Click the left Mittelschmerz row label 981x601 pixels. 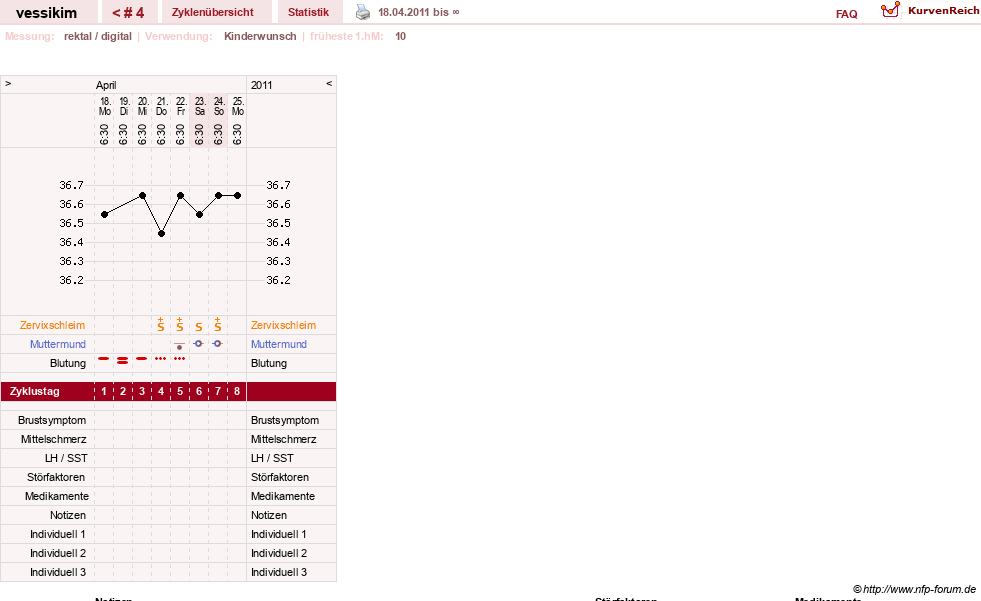(53, 439)
